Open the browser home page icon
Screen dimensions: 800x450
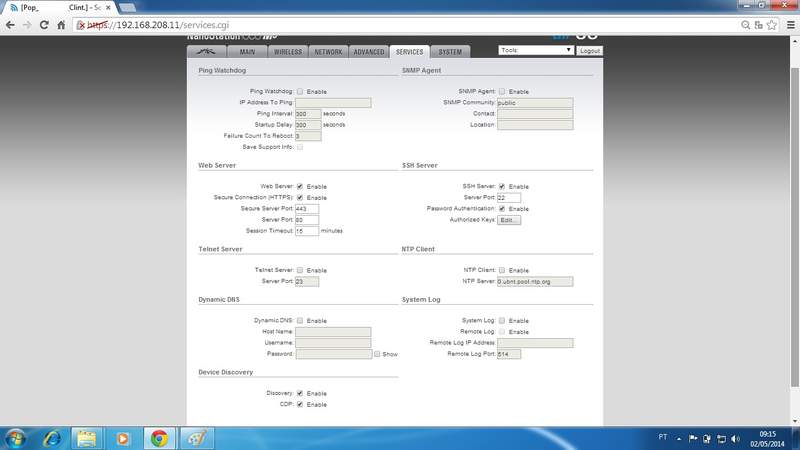[x=61, y=25]
